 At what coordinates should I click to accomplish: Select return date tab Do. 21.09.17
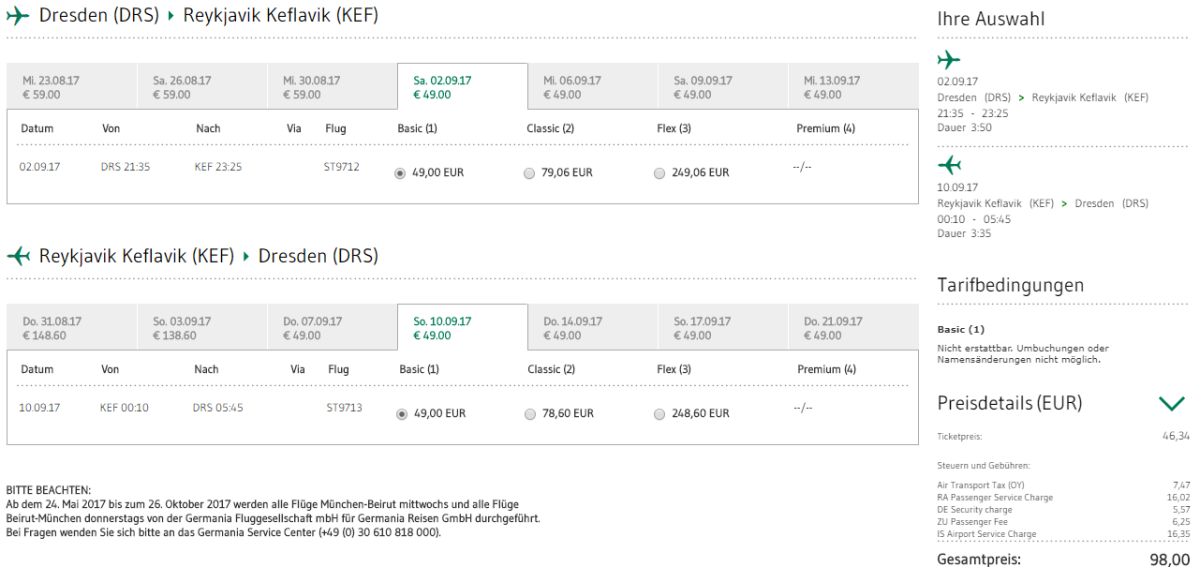852,328
